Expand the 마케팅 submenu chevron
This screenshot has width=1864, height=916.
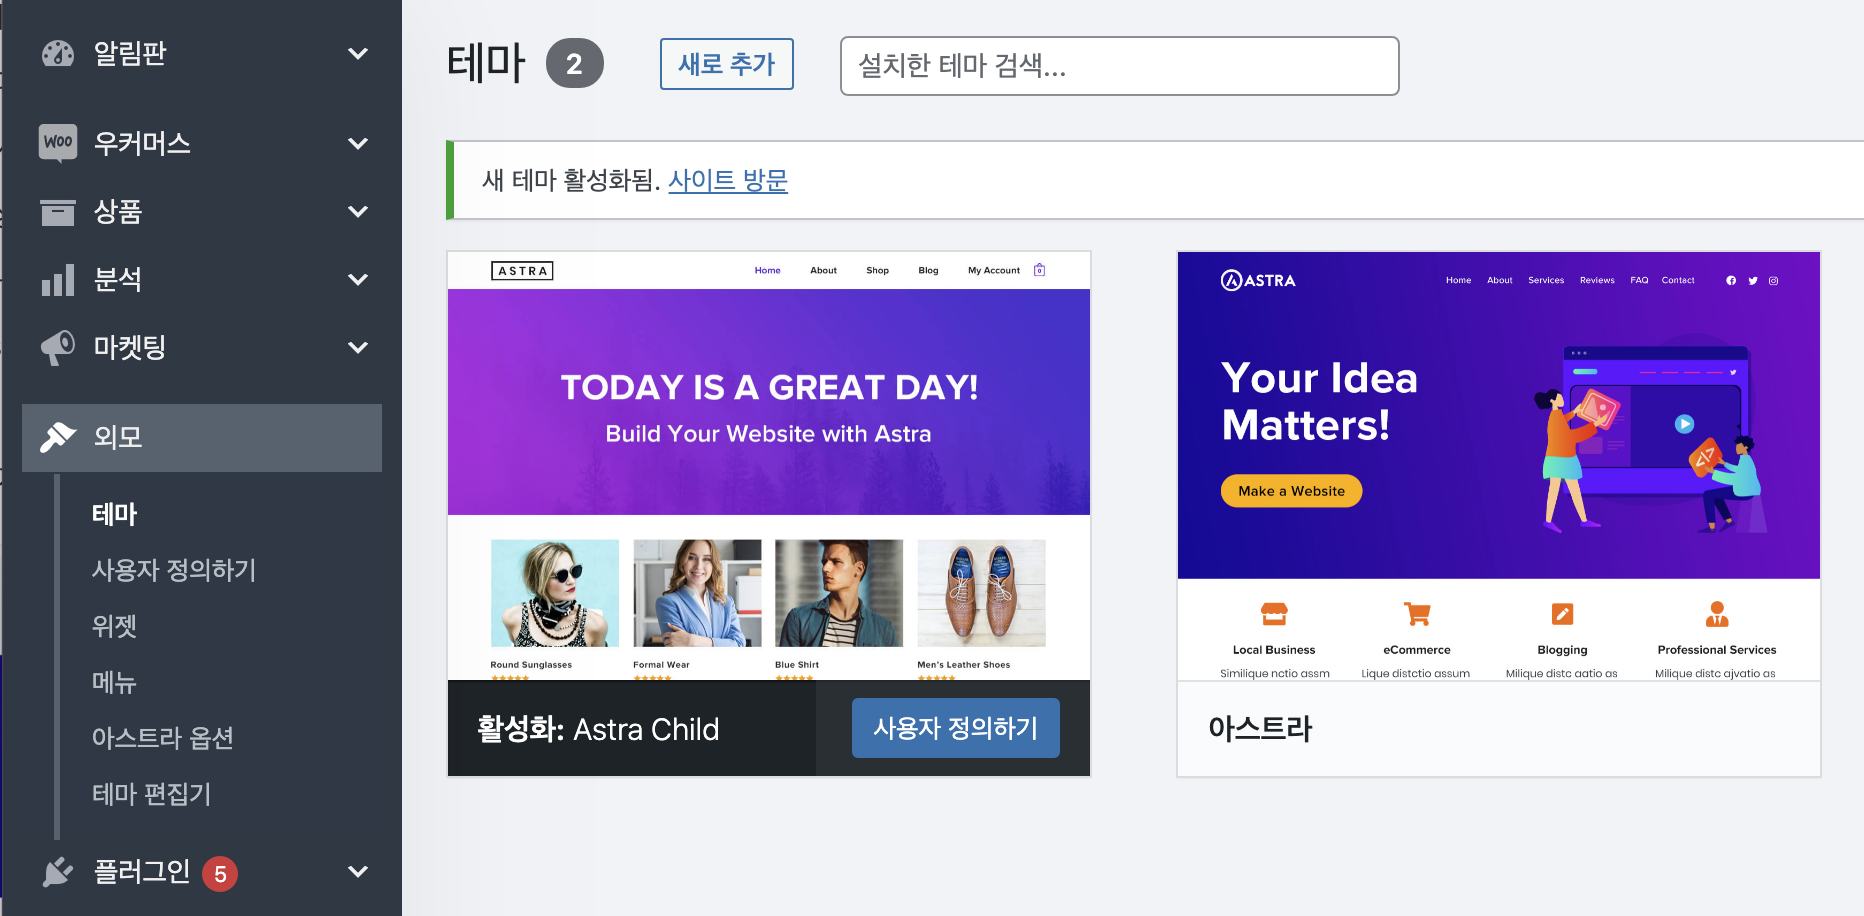358,347
